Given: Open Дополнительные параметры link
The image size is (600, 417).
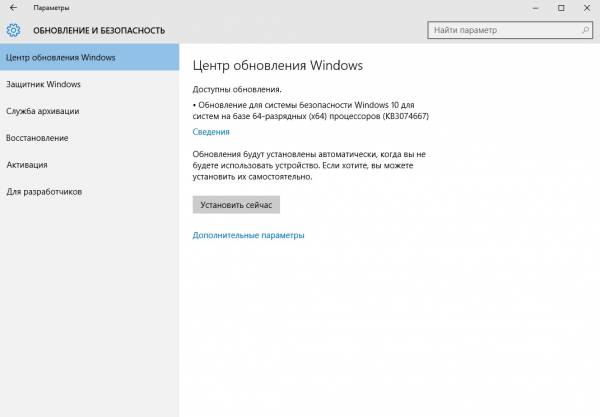Looking at the screenshot, I should click(x=248, y=235).
